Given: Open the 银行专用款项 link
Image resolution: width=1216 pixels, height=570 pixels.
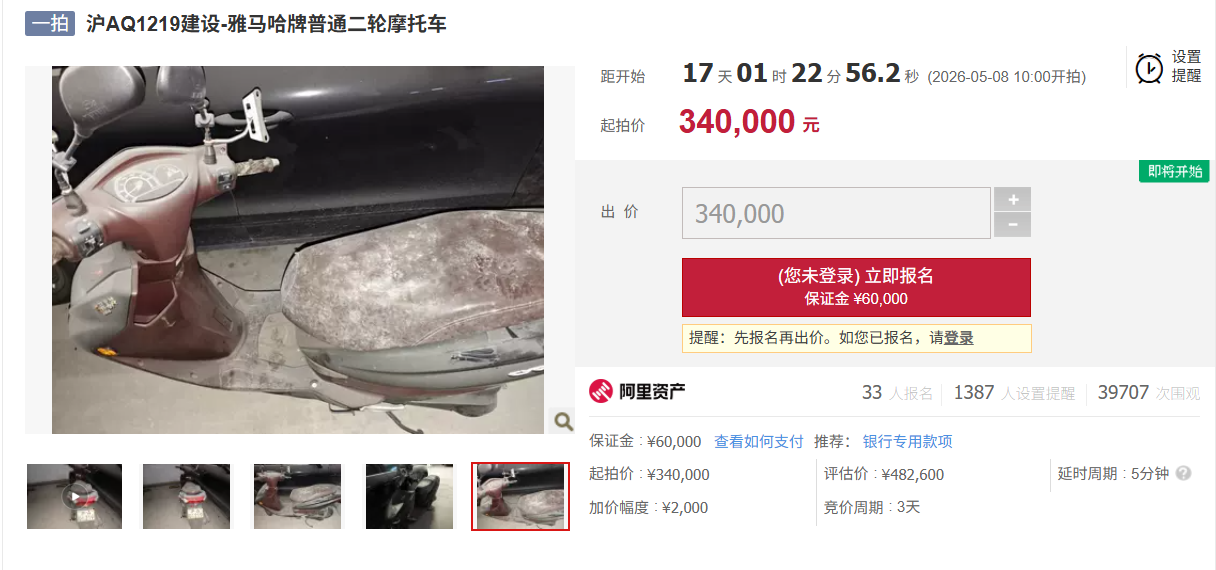Looking at the screenshot, I should tap(908, 441).
